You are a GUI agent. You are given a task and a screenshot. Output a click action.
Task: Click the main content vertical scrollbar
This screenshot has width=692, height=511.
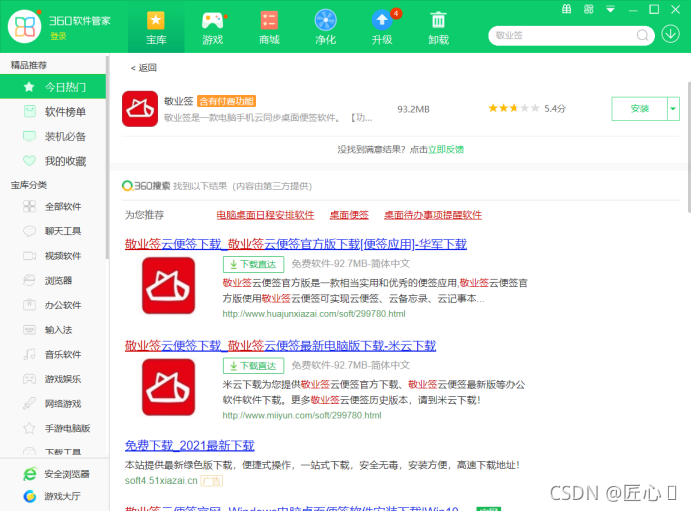689,147
